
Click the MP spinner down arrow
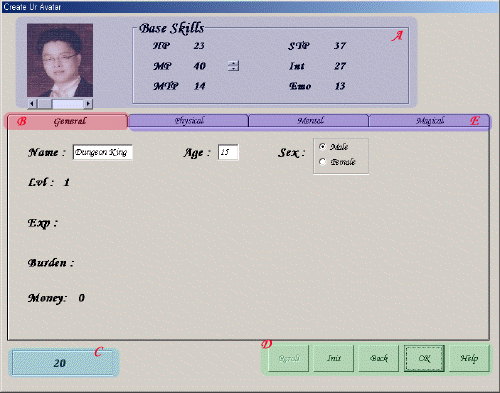[233, 68]
